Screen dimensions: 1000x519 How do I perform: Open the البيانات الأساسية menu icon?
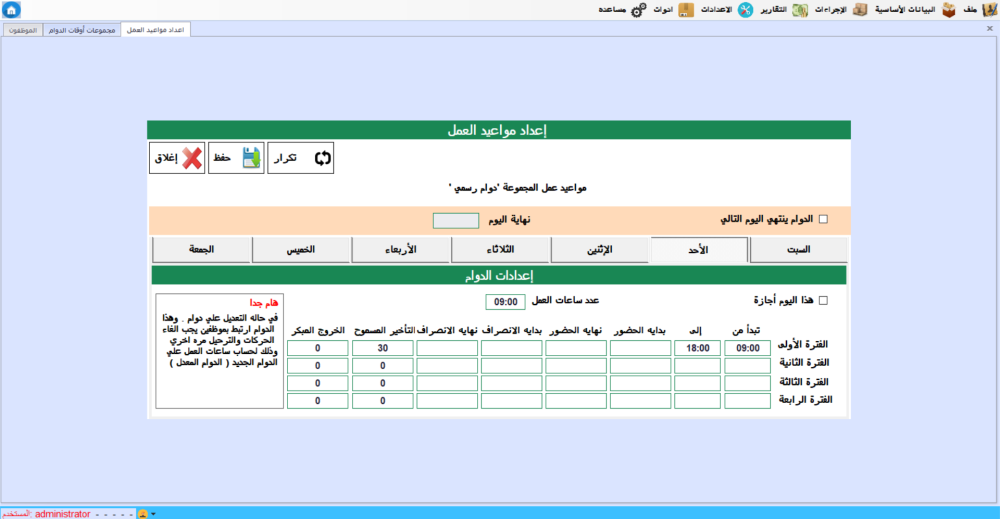pyautogui.click(x=948, y=10)
